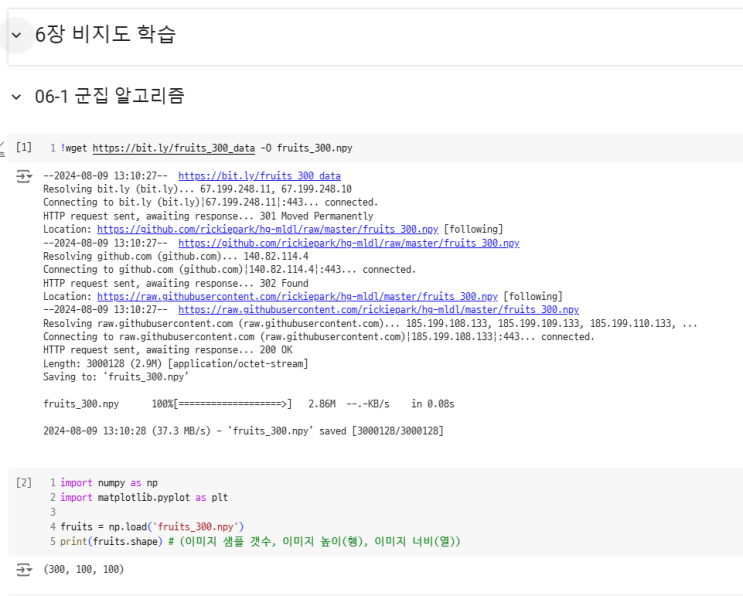The height and width of the screenshot is (596, 743).
Task: Open the last timestamped raw.githubusercontent.com link
Action: 379,310
